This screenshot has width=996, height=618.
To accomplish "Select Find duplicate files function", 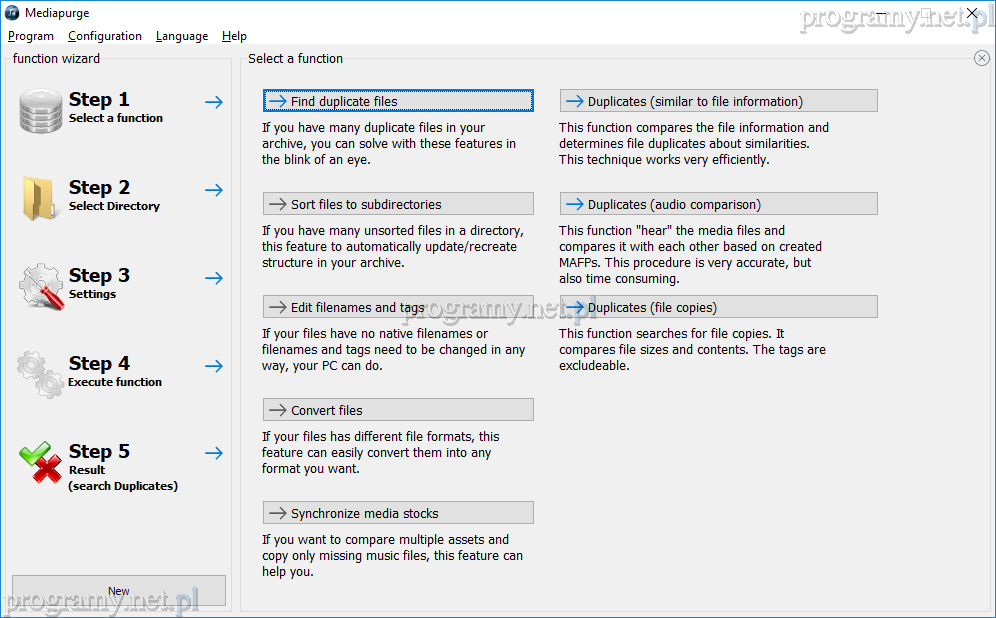I will 398,101.
